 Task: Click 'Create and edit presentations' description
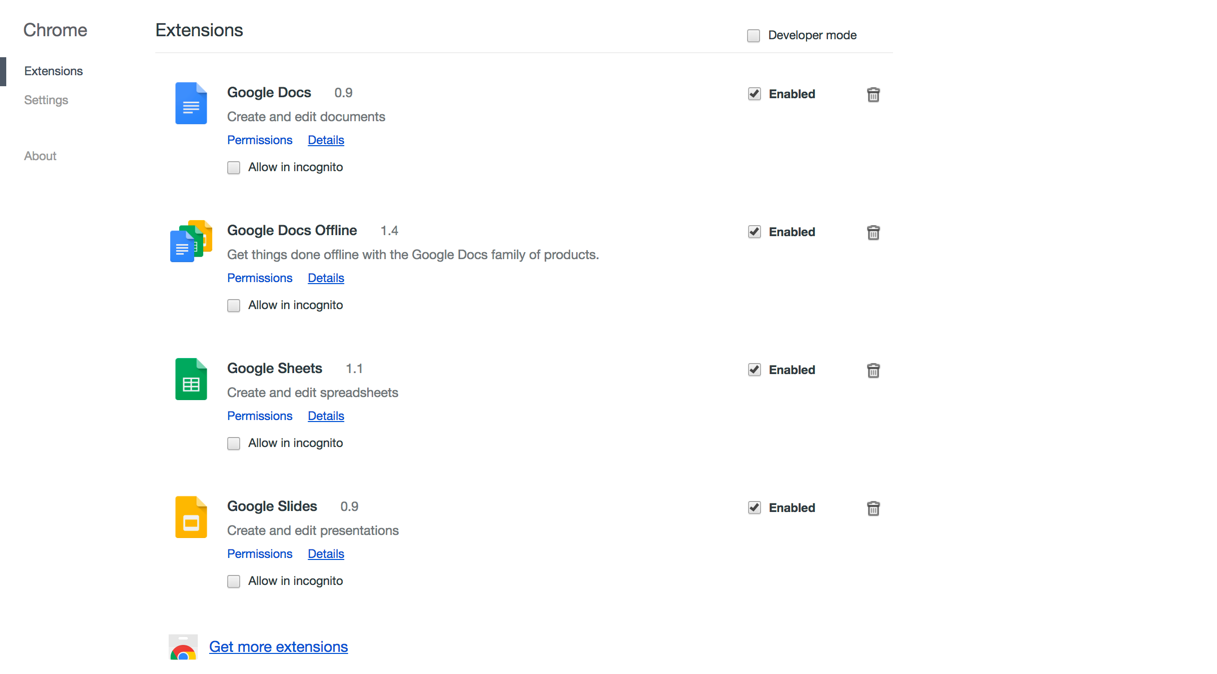[313, 531]
